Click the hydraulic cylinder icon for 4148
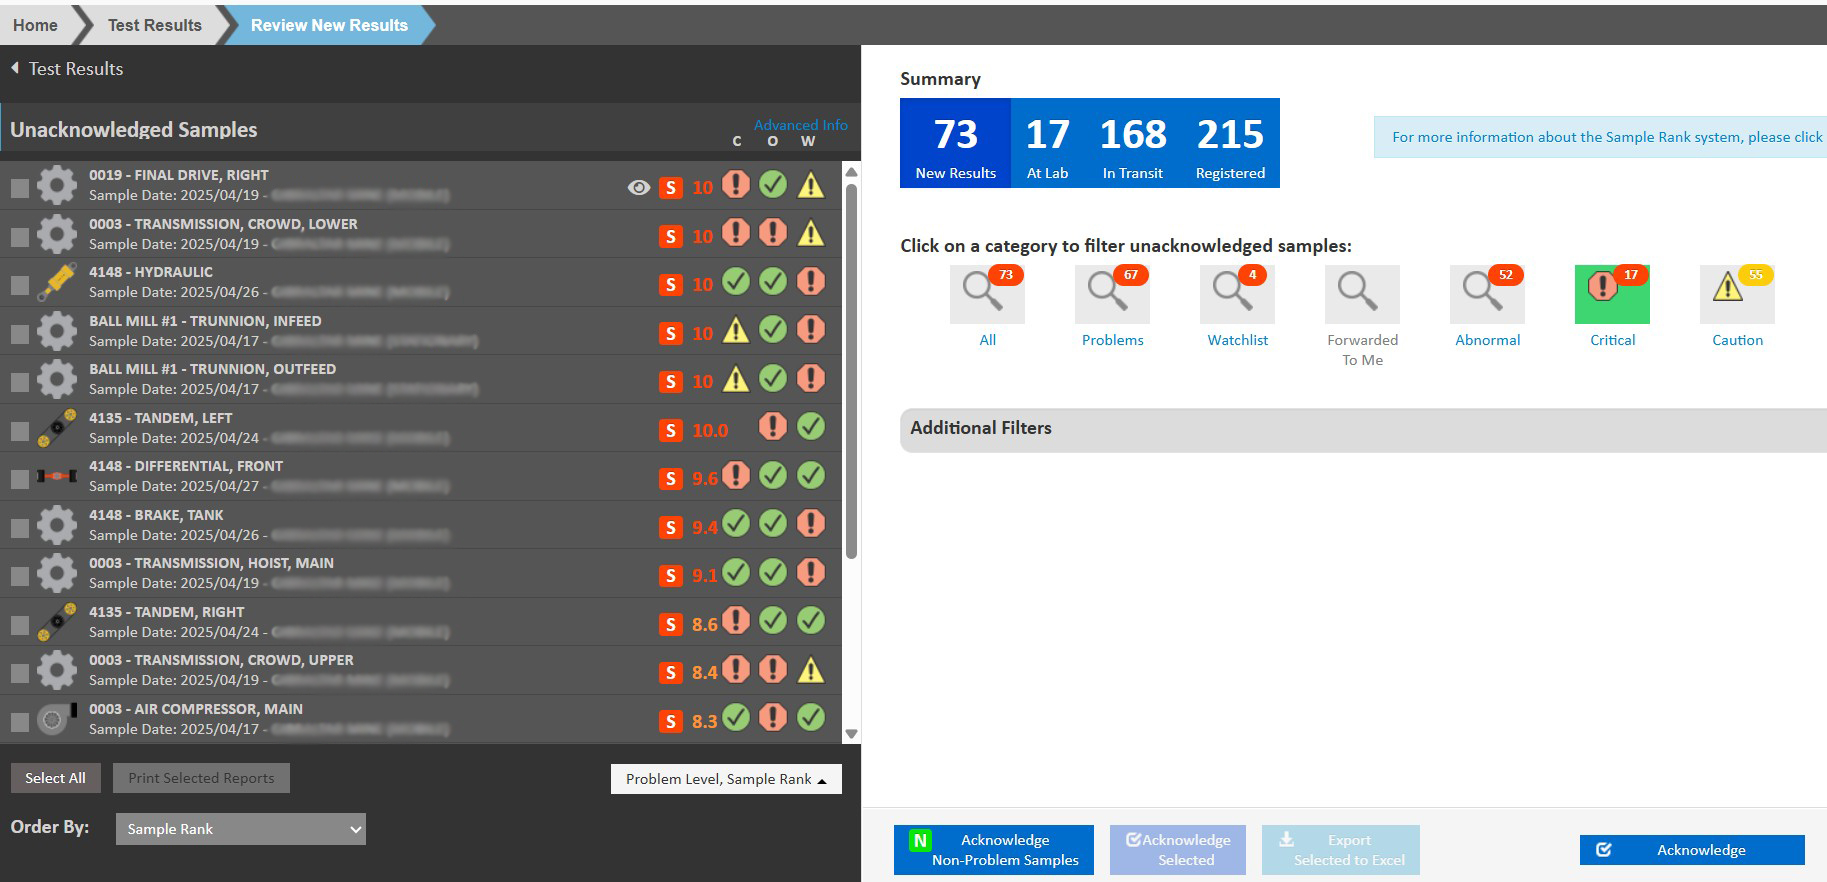1827x882 pixels. (x=57, y=282)
